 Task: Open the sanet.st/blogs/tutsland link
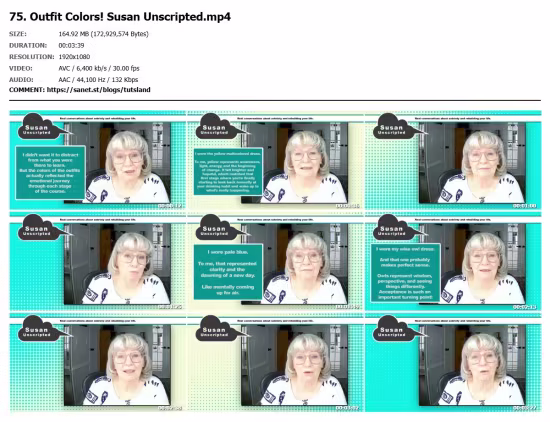click(99, 90)
